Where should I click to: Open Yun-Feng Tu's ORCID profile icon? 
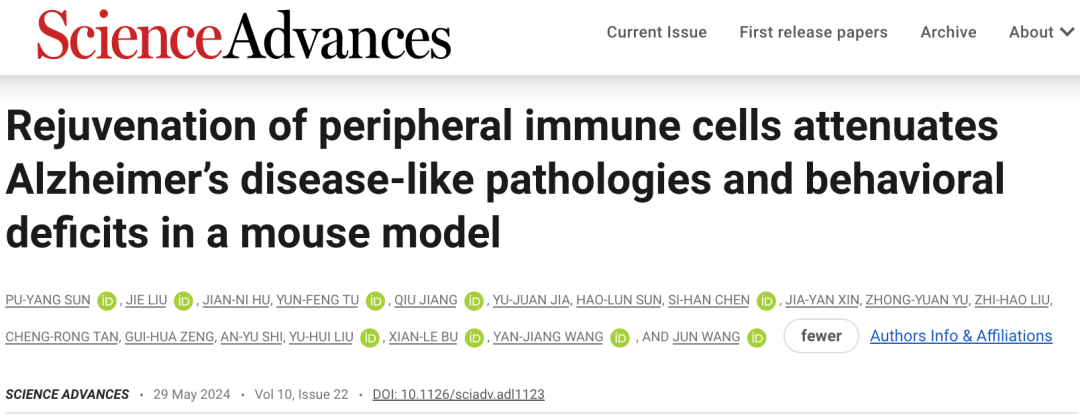click(x=375, y=300)
